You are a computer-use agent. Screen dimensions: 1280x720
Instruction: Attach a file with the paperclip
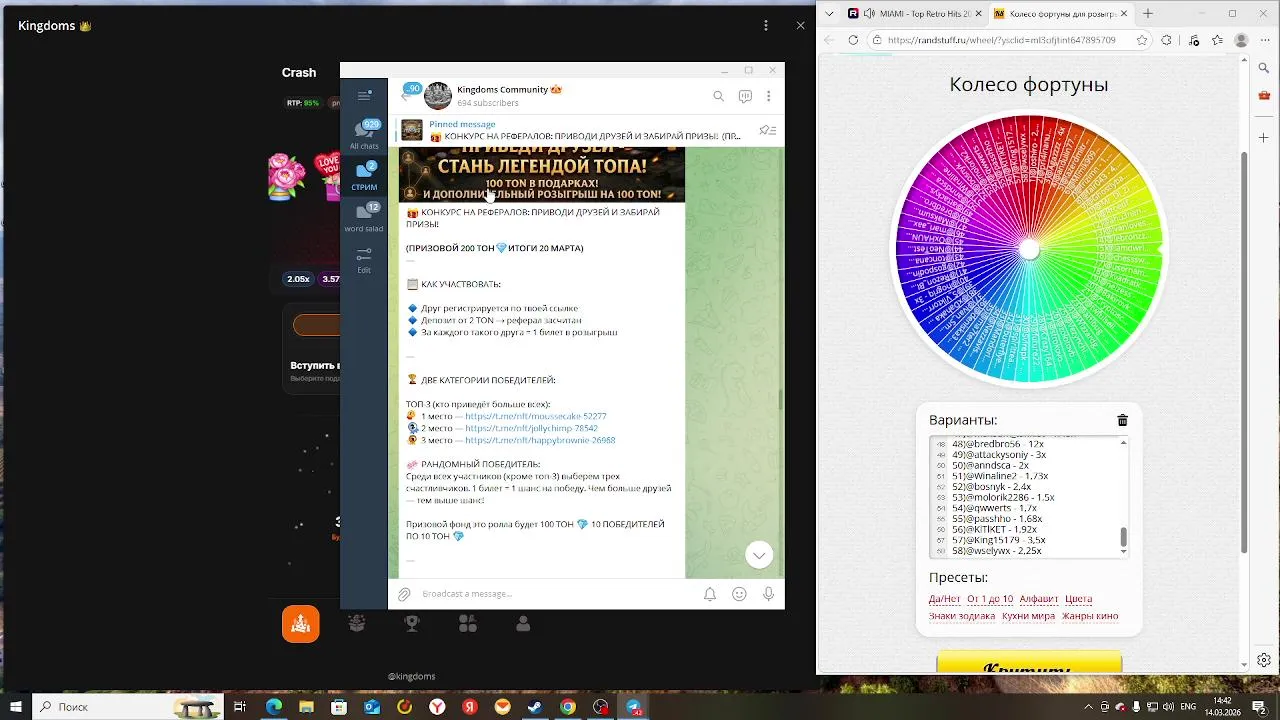[404, 594]
